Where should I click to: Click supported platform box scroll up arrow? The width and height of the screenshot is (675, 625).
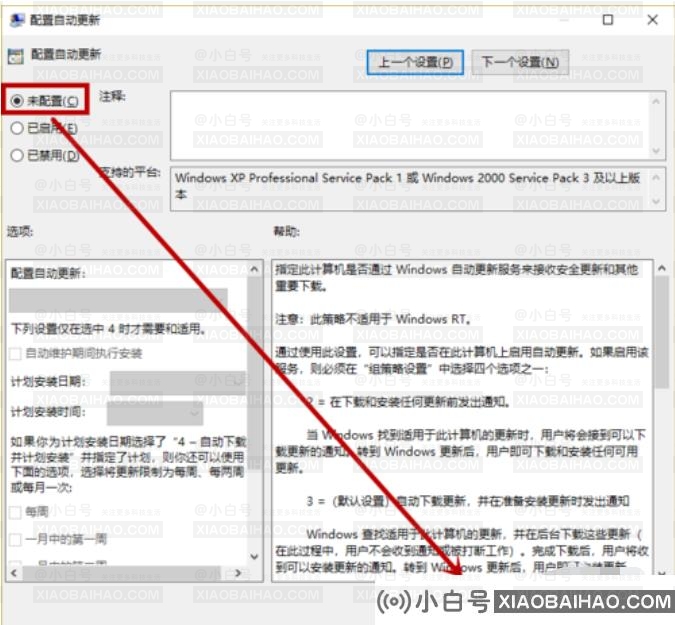coord(656,177)
